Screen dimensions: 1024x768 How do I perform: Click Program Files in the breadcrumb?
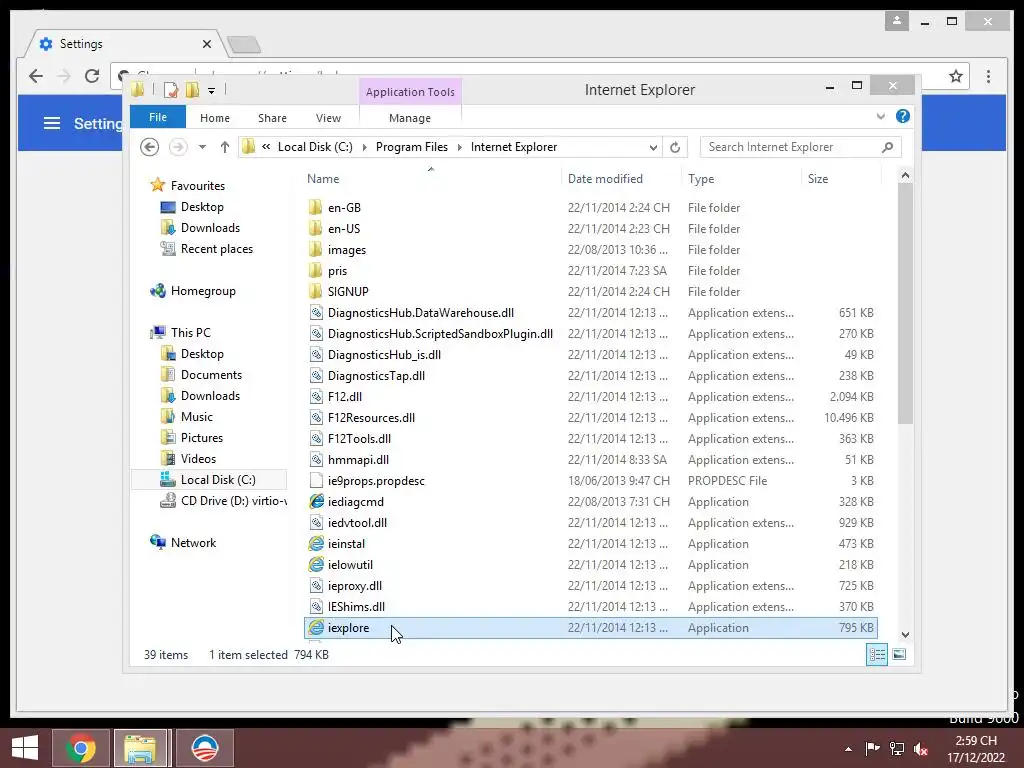click(411, 147)
